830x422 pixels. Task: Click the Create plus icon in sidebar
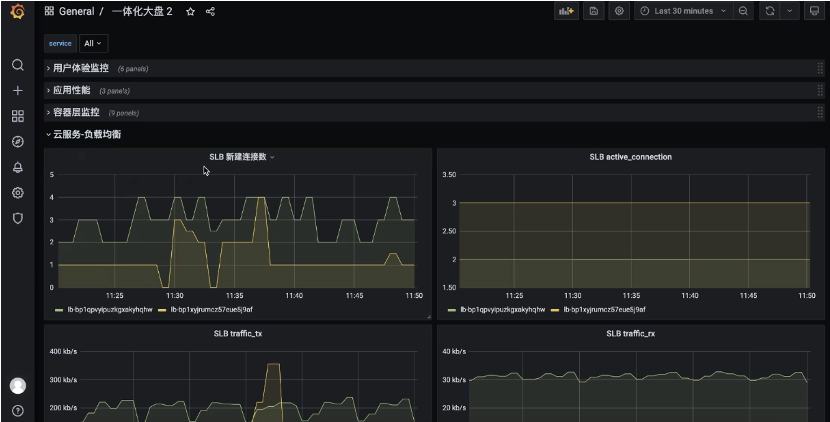pos(17,91)
